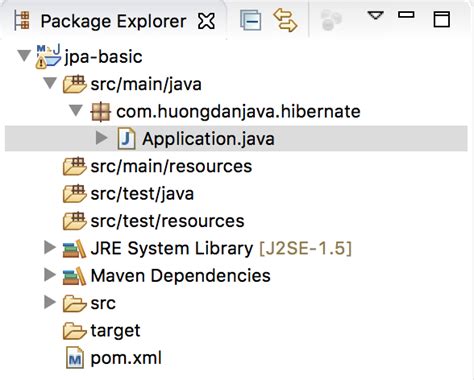The image size is (474, 380).
Task: Minimize the Package Explorer view
Action: coord(406,15)
